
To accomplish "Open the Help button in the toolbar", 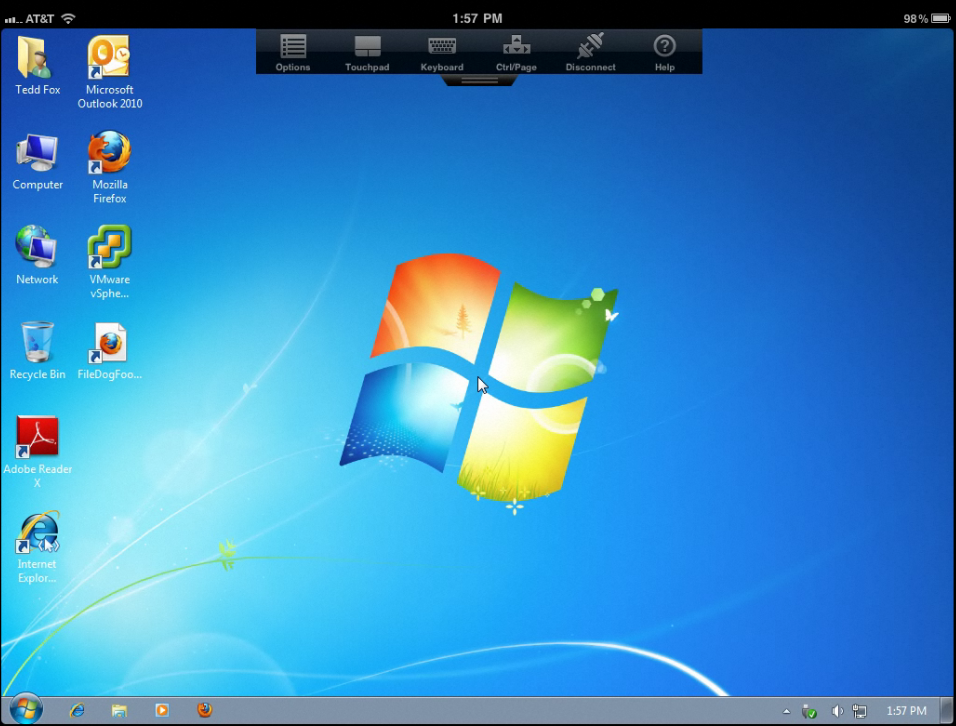I will pos(665,53).
